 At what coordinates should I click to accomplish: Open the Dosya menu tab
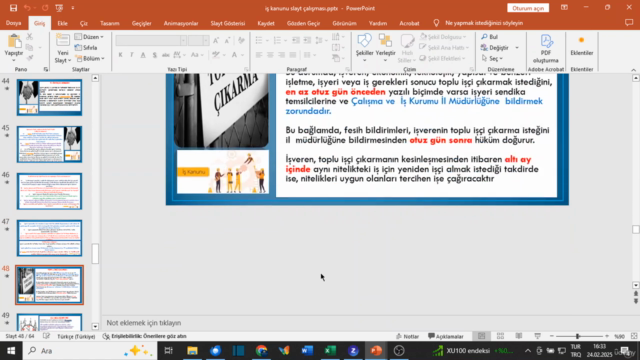[13, 23]
